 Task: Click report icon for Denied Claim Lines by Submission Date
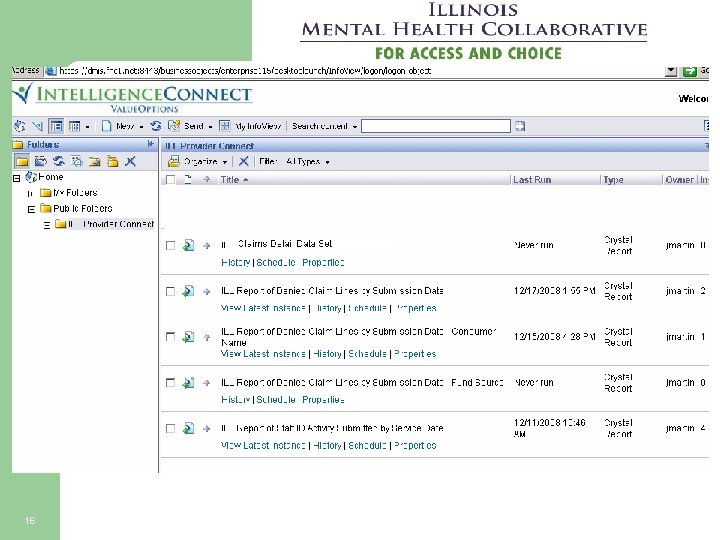(188, 291)
